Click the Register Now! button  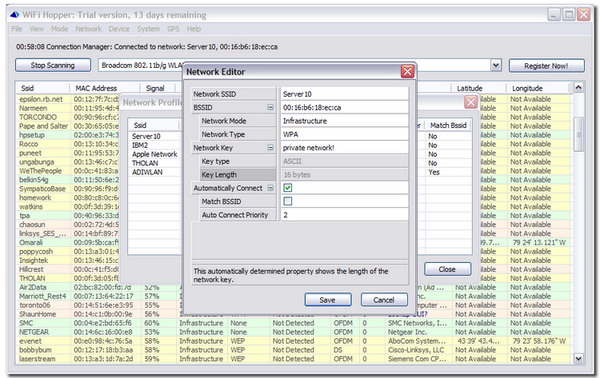[546, 66]
